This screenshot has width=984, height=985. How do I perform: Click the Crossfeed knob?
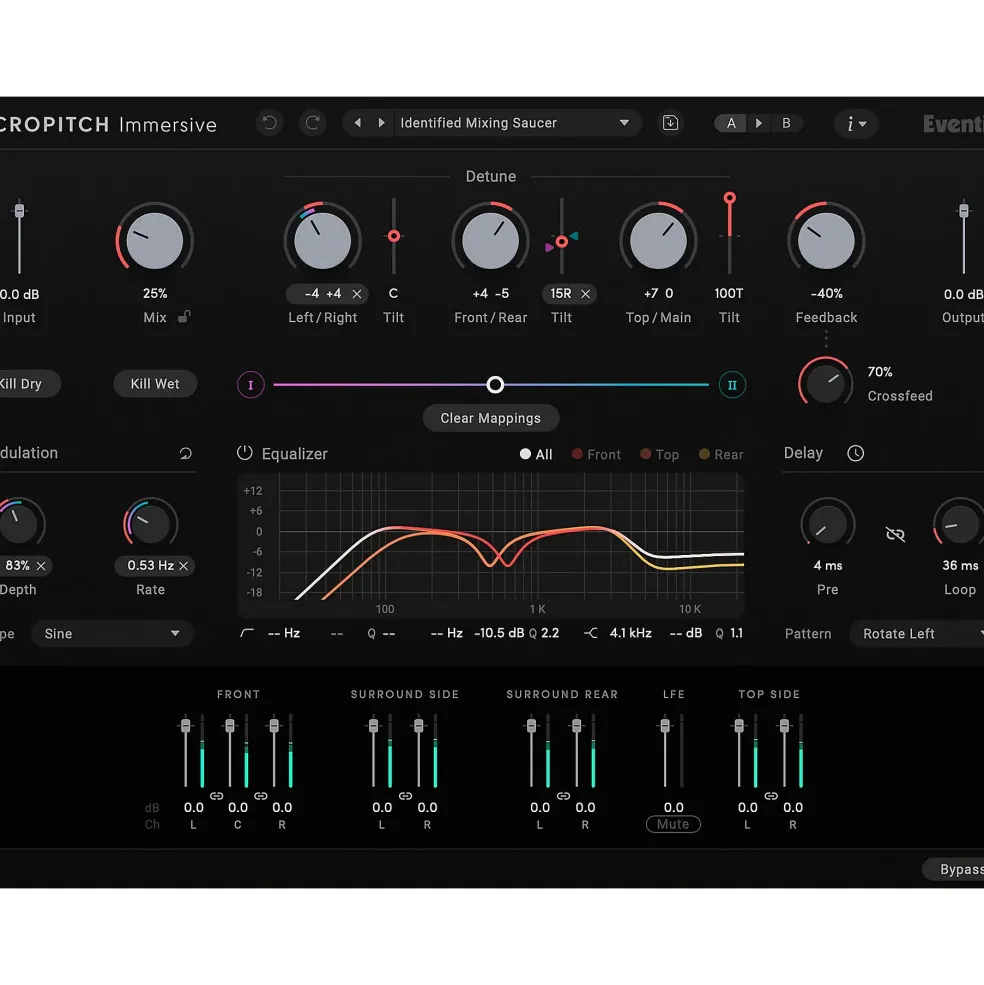pos(826,383)
